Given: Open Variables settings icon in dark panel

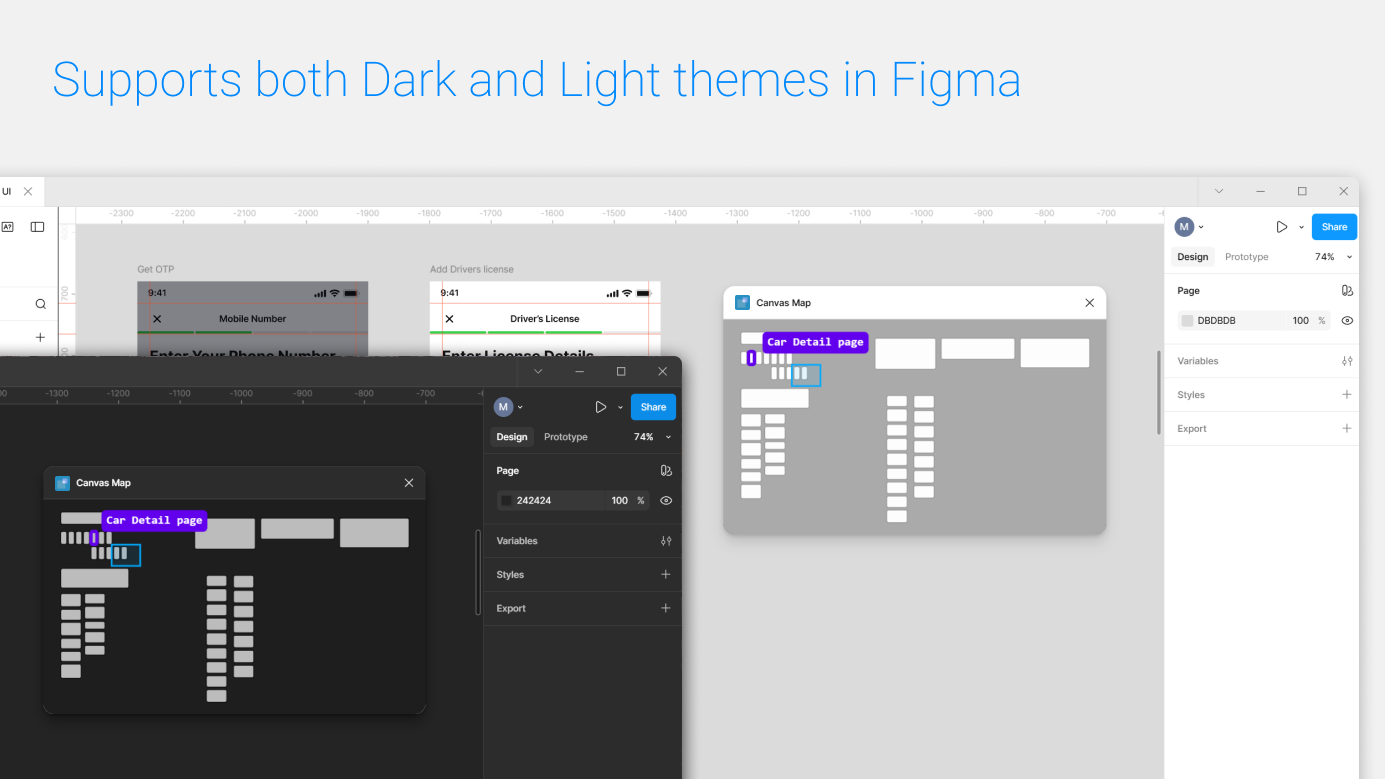Looking at the screenshot, I should [666, 541].
